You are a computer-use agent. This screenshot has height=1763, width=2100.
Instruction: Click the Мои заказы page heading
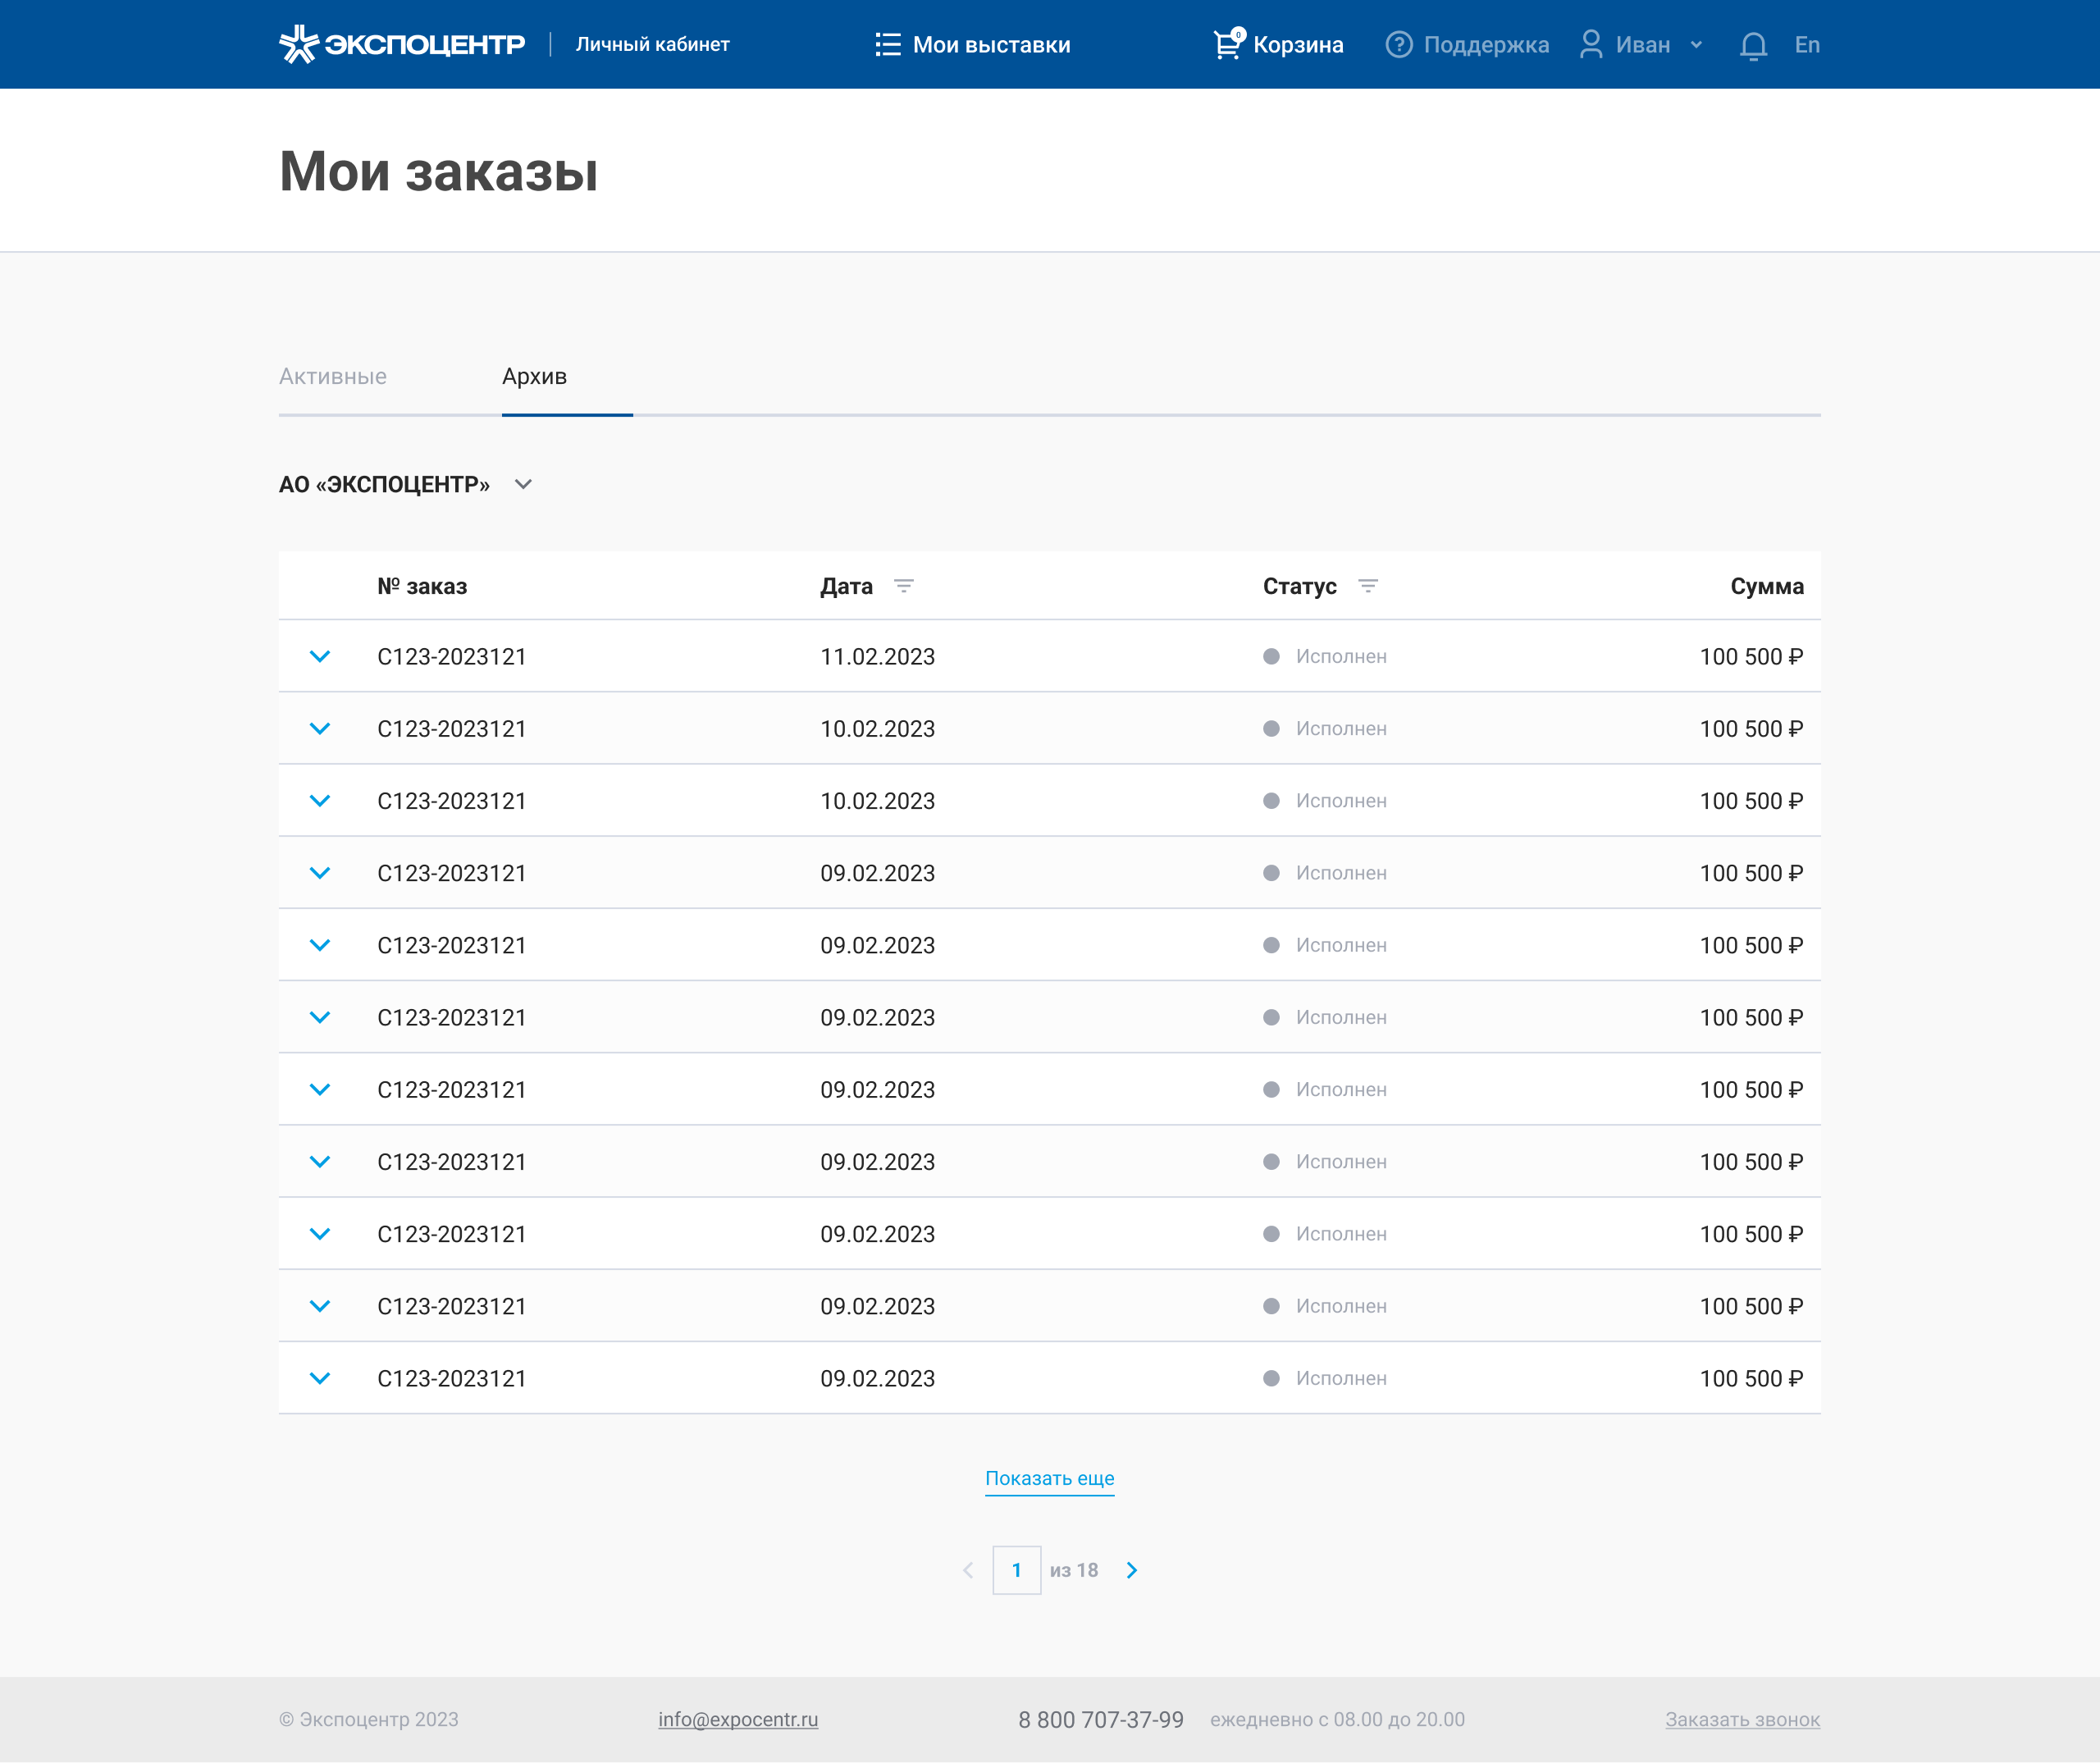click(x=439, y=171)
